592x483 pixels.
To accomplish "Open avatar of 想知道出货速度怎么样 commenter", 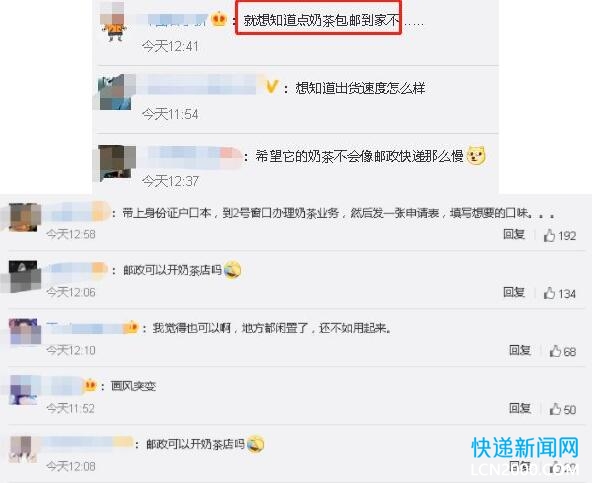I will [x=115, y=93].
